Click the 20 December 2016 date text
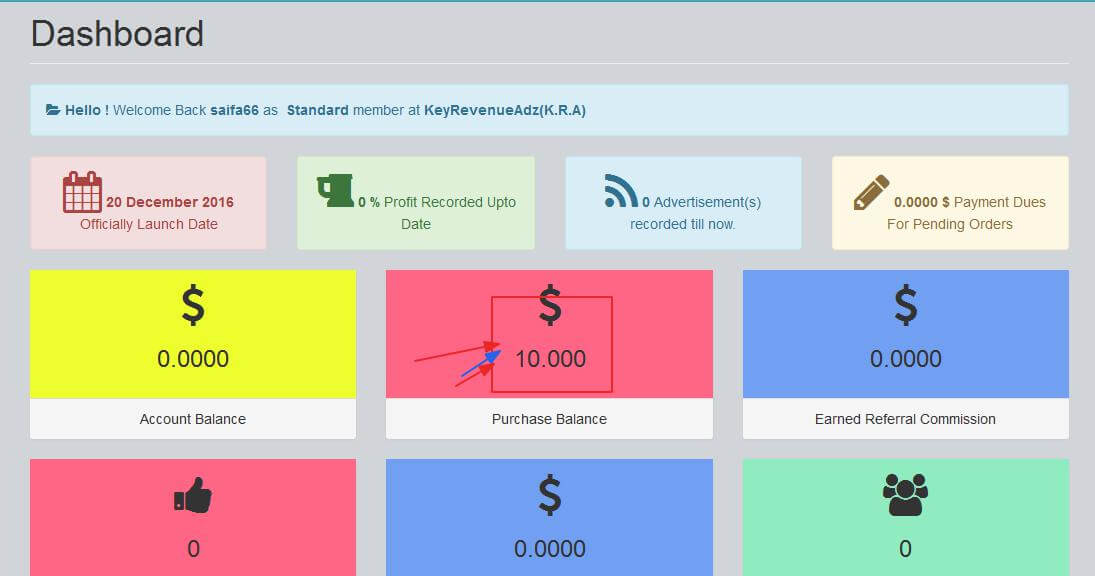Viewport: 1095px width, 576px height. [x=170, y=202]
